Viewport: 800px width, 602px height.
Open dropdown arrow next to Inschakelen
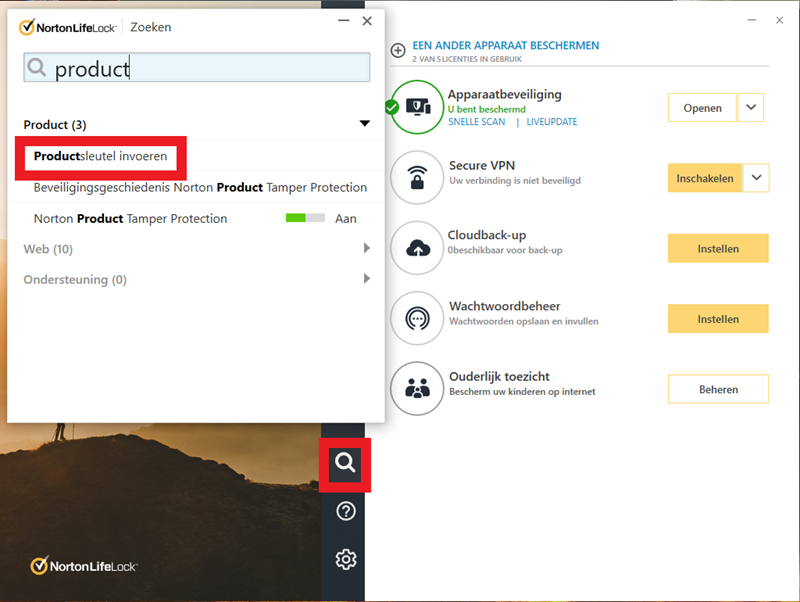[x=756, y=178]
